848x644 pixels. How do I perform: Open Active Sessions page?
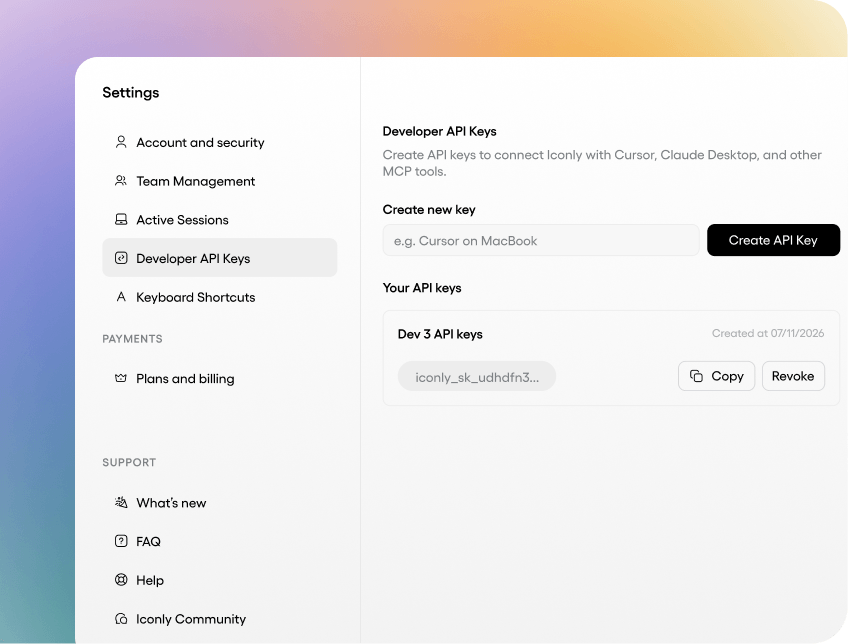click(x=220, y=220)
